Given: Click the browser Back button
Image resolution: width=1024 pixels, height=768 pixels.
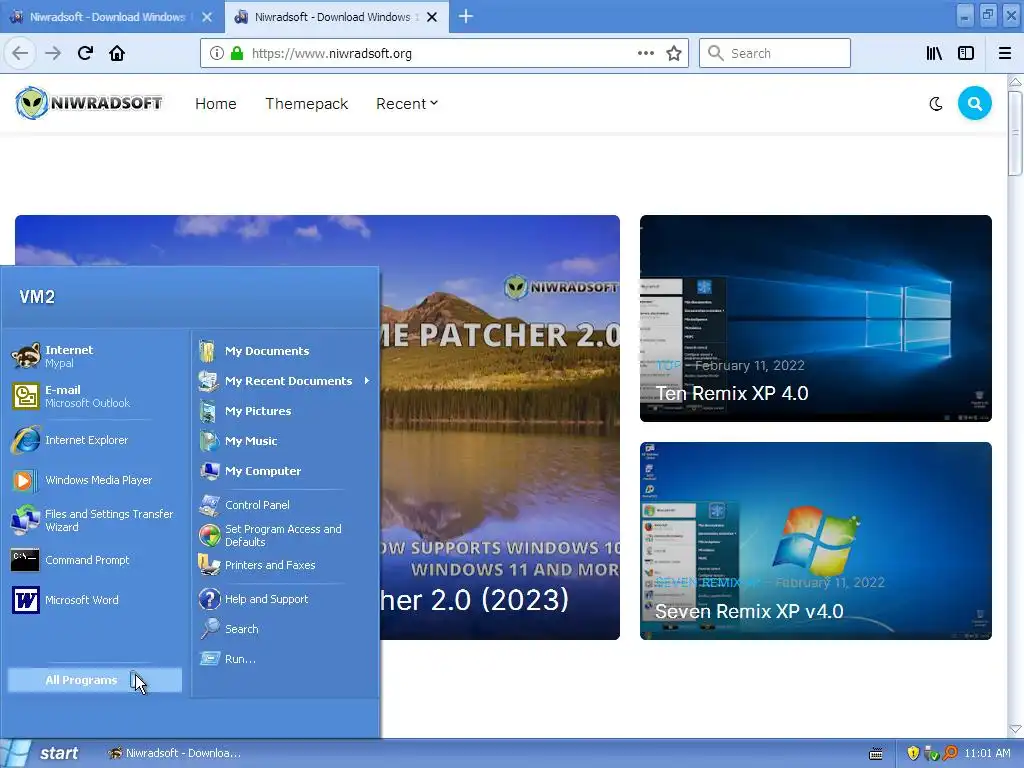Looking at the screenshot, I should point(20,53).
